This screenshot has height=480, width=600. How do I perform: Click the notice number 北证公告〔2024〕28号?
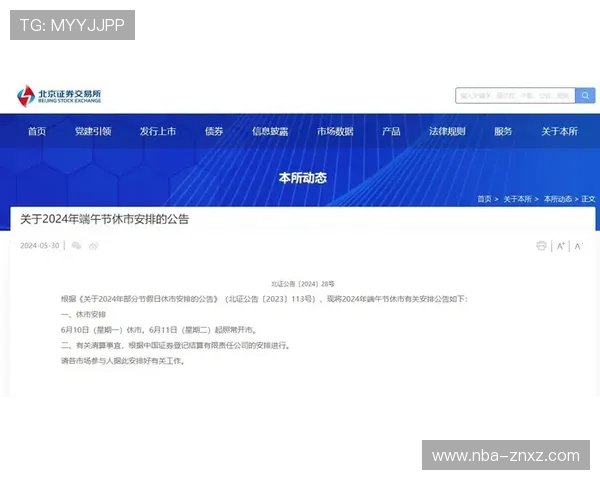pyautogui.click(x=303, y=284)
